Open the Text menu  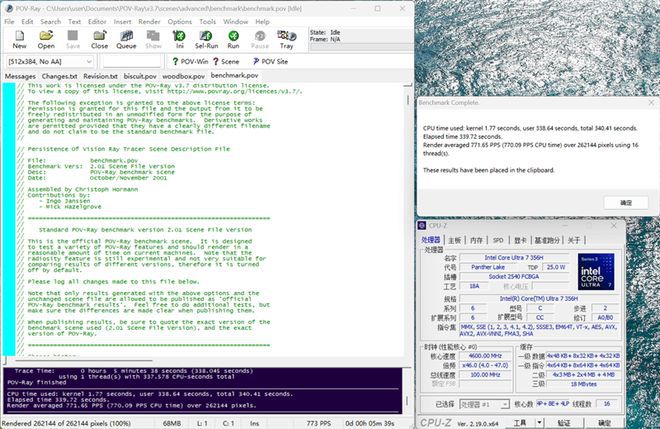[x=75, y=21]
